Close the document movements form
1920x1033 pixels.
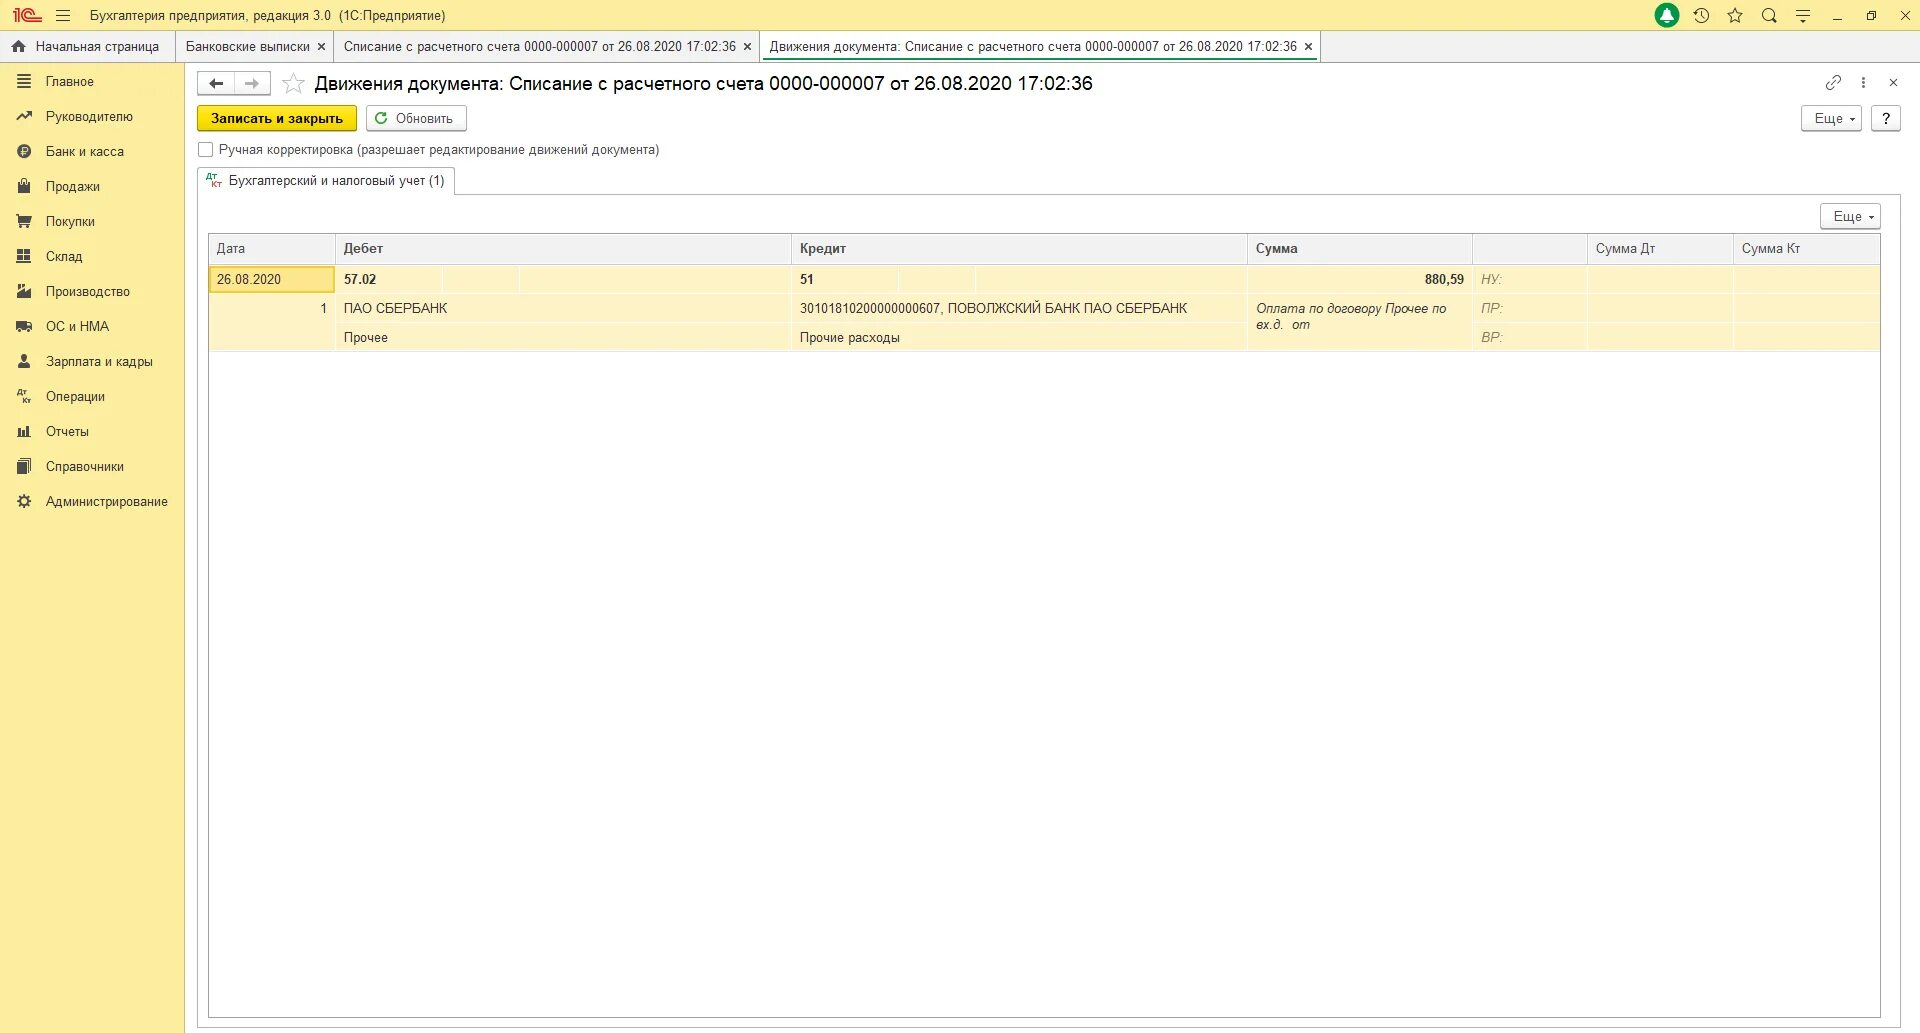pos(1893,83)
